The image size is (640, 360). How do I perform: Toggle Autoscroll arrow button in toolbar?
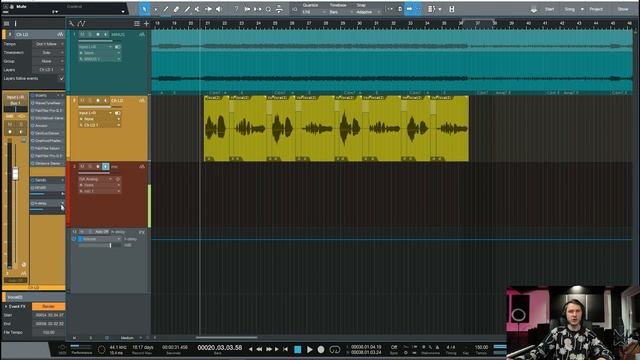point(409,9)
